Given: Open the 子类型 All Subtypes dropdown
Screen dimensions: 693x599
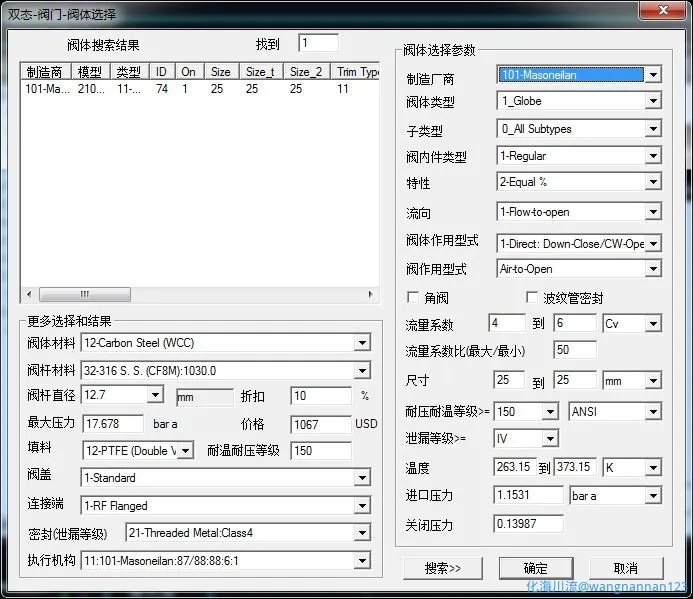Looking at the screenshot, I should tap(653, 129).
